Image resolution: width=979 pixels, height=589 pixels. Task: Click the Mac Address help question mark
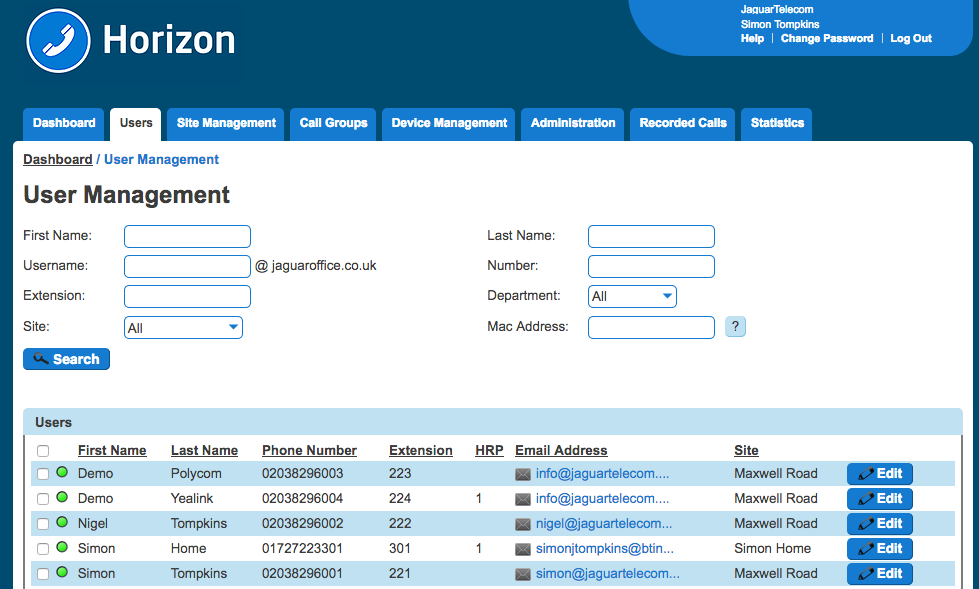735,326
